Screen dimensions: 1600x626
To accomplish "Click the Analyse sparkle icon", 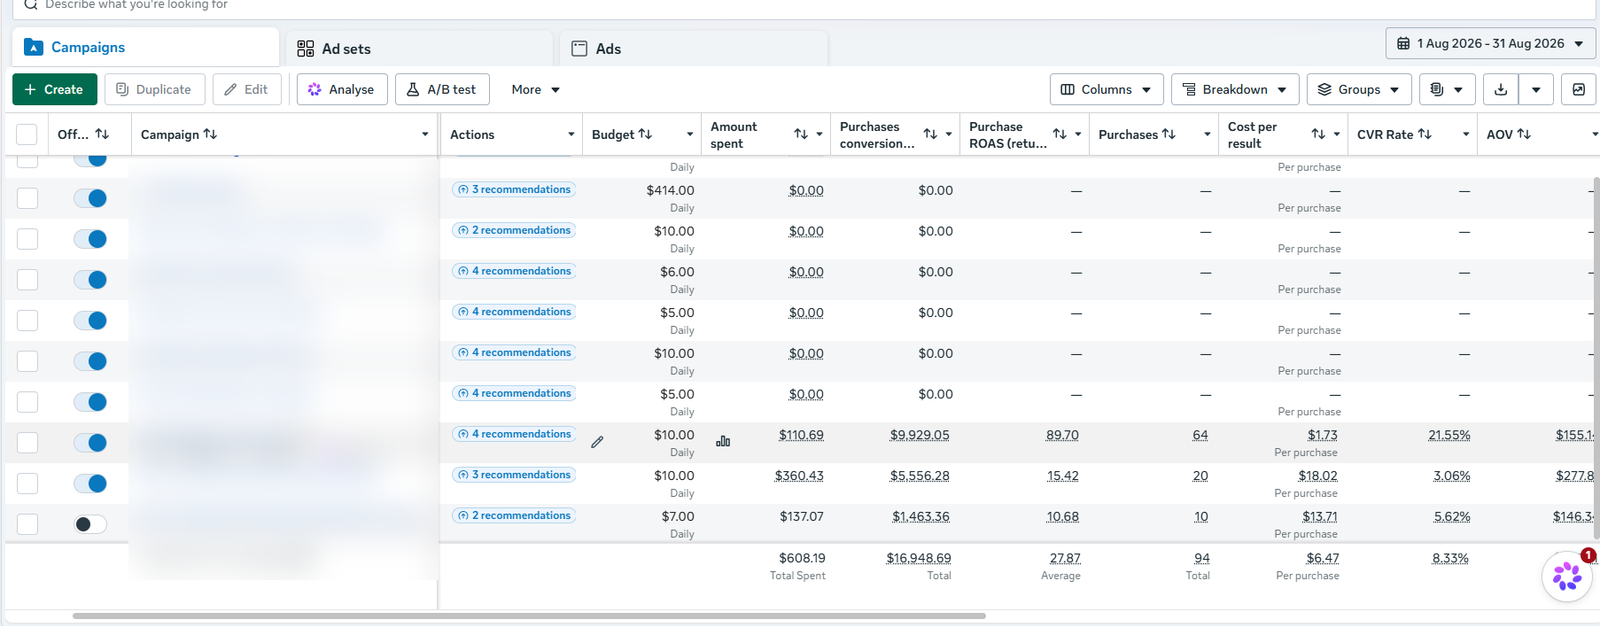I will 315,89.
